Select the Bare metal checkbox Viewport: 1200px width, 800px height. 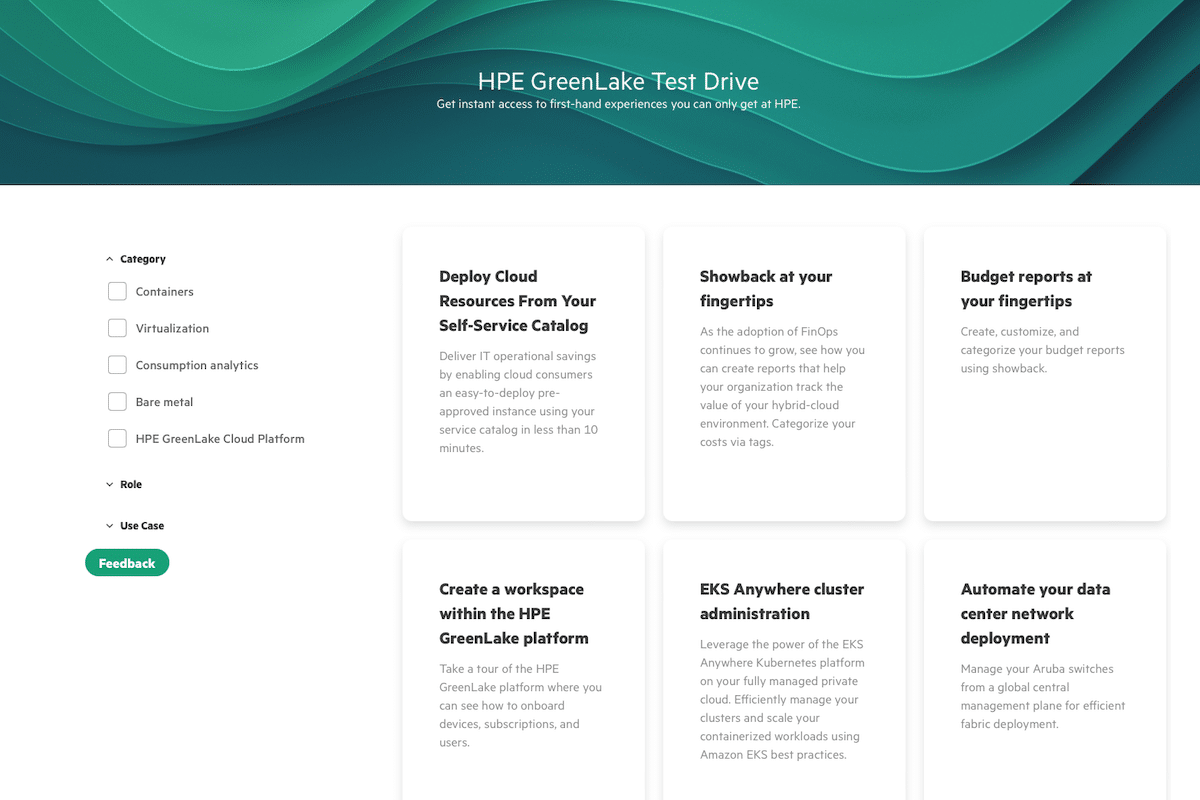click(x=117, y=402)
